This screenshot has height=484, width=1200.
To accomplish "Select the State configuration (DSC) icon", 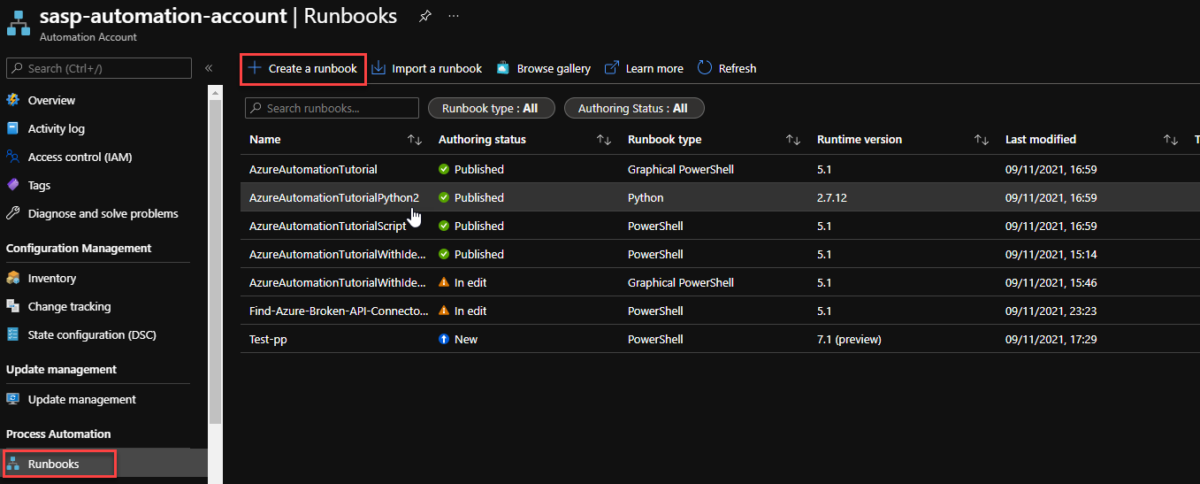I will pyautogui.click(x=13, y=334).
